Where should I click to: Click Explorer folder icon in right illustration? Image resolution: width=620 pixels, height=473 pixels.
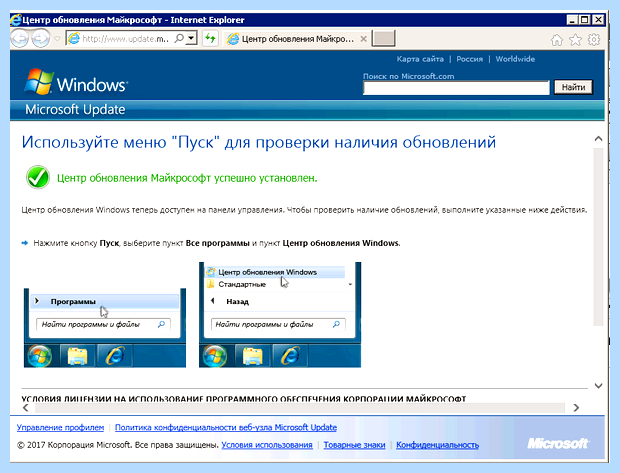click(252, 356)
